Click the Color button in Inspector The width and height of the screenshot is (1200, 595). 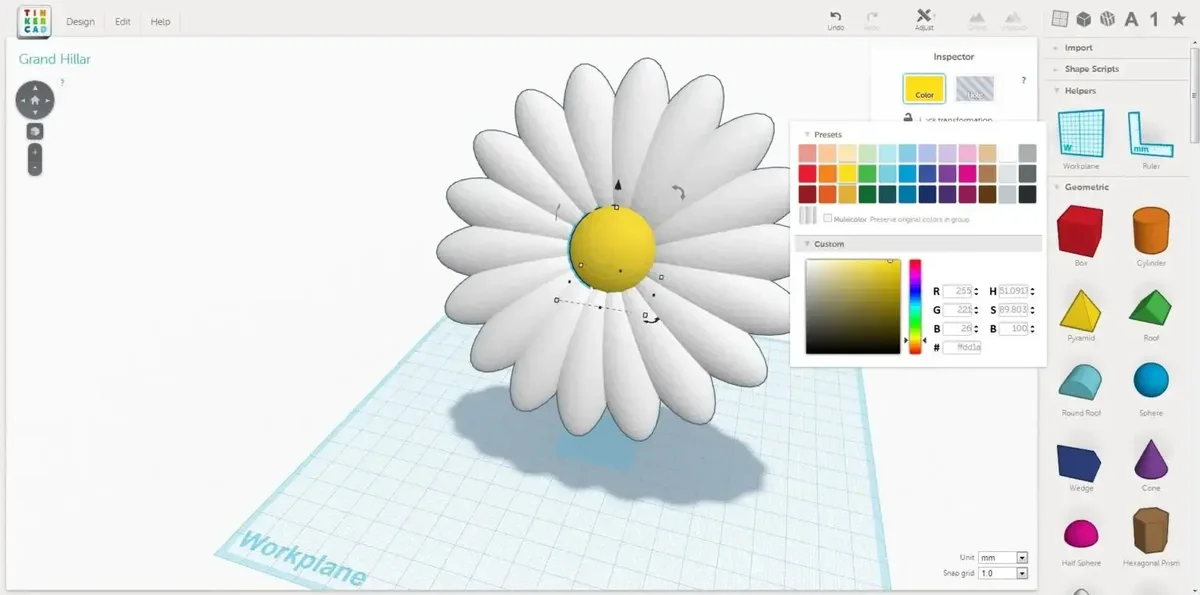(924, 90)
